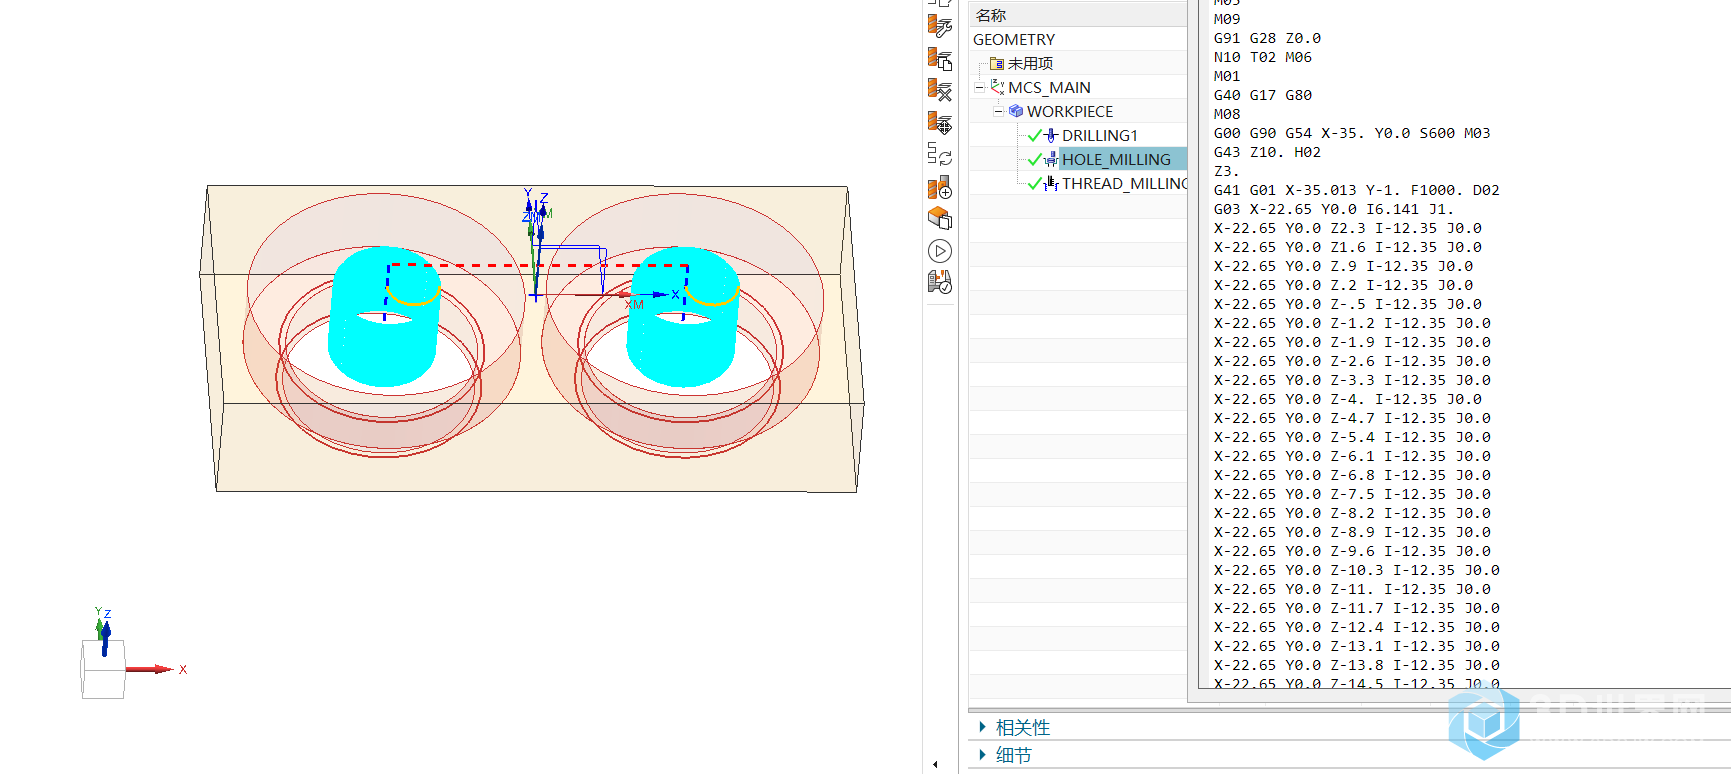
Task: Click the XM axis label in the viewport
Action: [635, 304]
